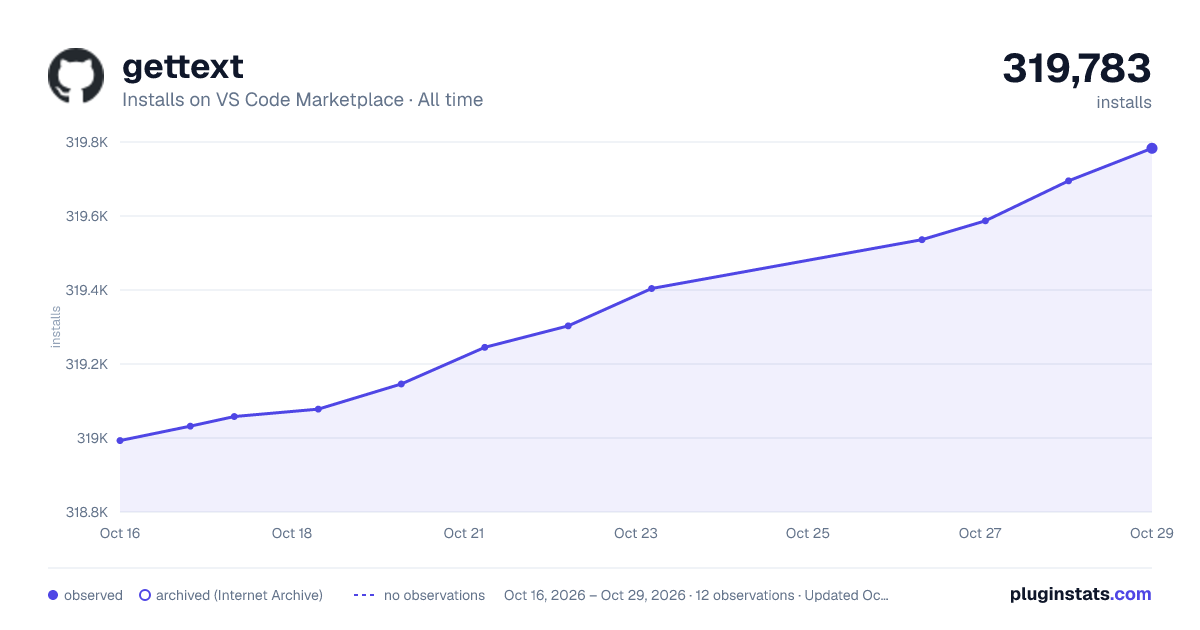Click the vertical installs axis title
The width and height of the screenshot is (1200, 630).
(56, 327)
